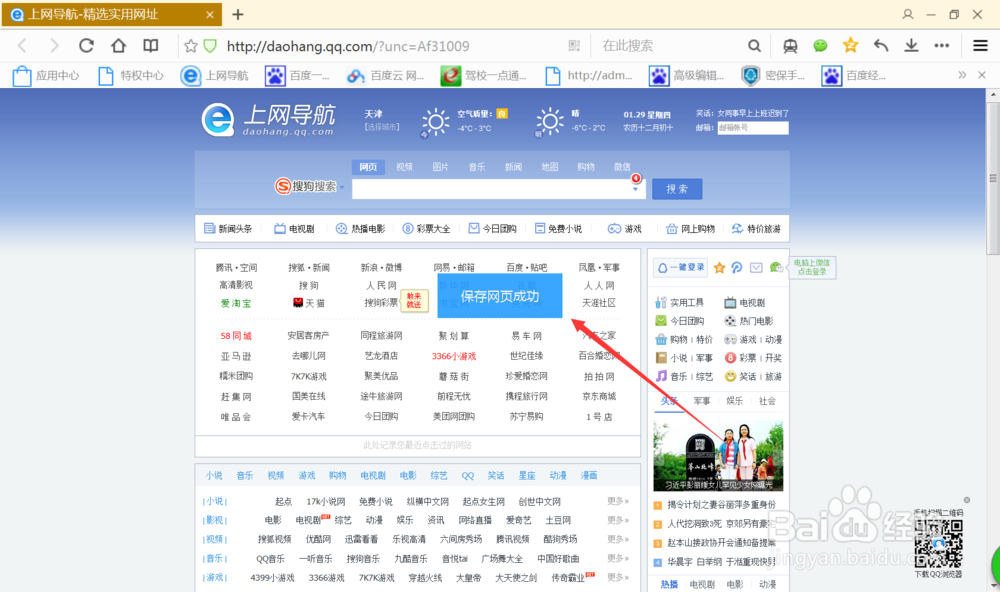Select the 视频 search tab
The width and height of the screenshot is (1000, 592).
pyautogui.click(x=404, y=166)
